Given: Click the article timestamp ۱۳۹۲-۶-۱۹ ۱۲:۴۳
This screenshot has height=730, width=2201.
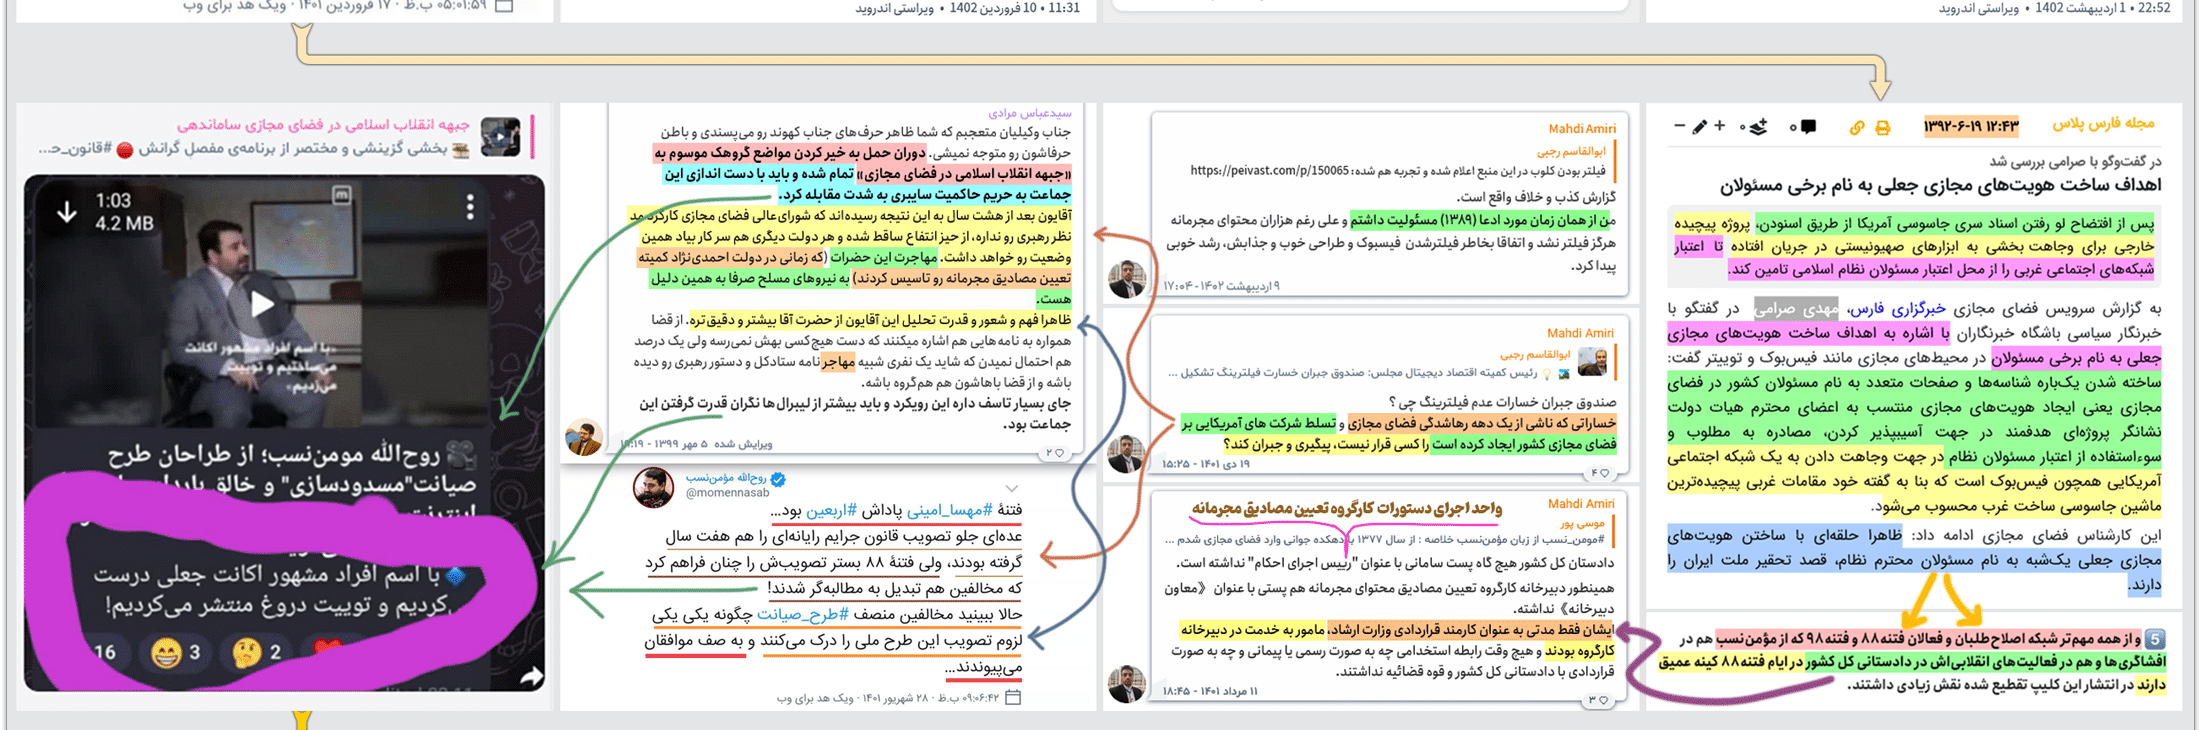Looking at the screenshot, I should tap(1971, 126).
